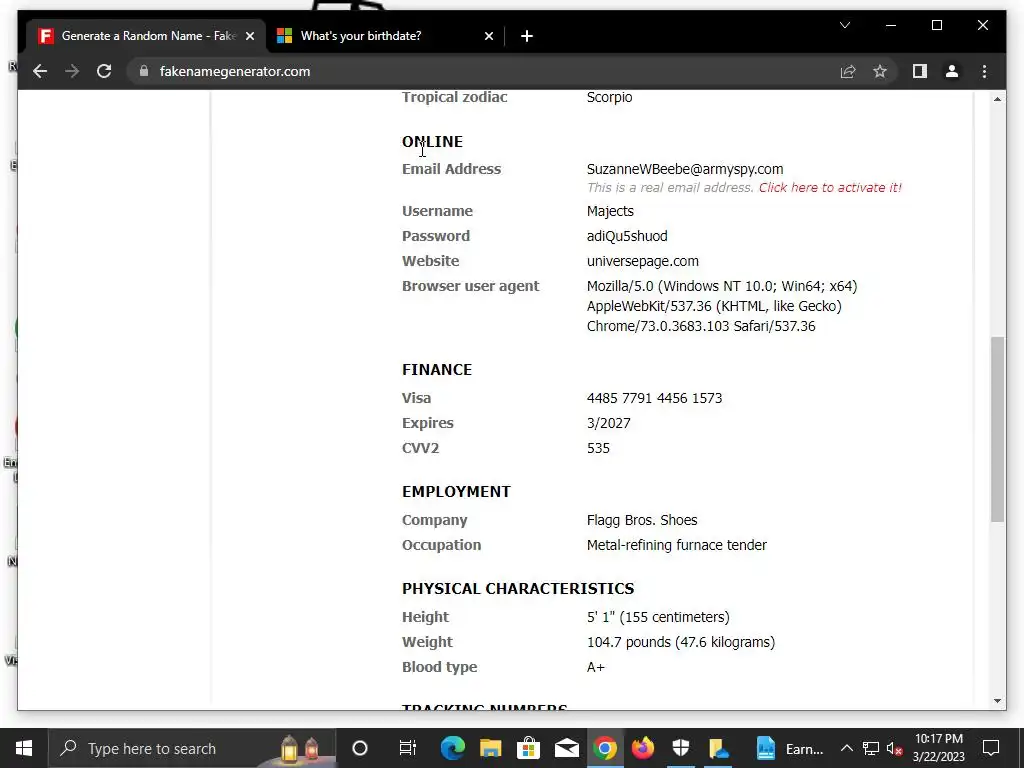The height and width of the screenshot is (768, 1024).
Task: Reload the fakenamegenerator page
Action: (x=104, y=71)
